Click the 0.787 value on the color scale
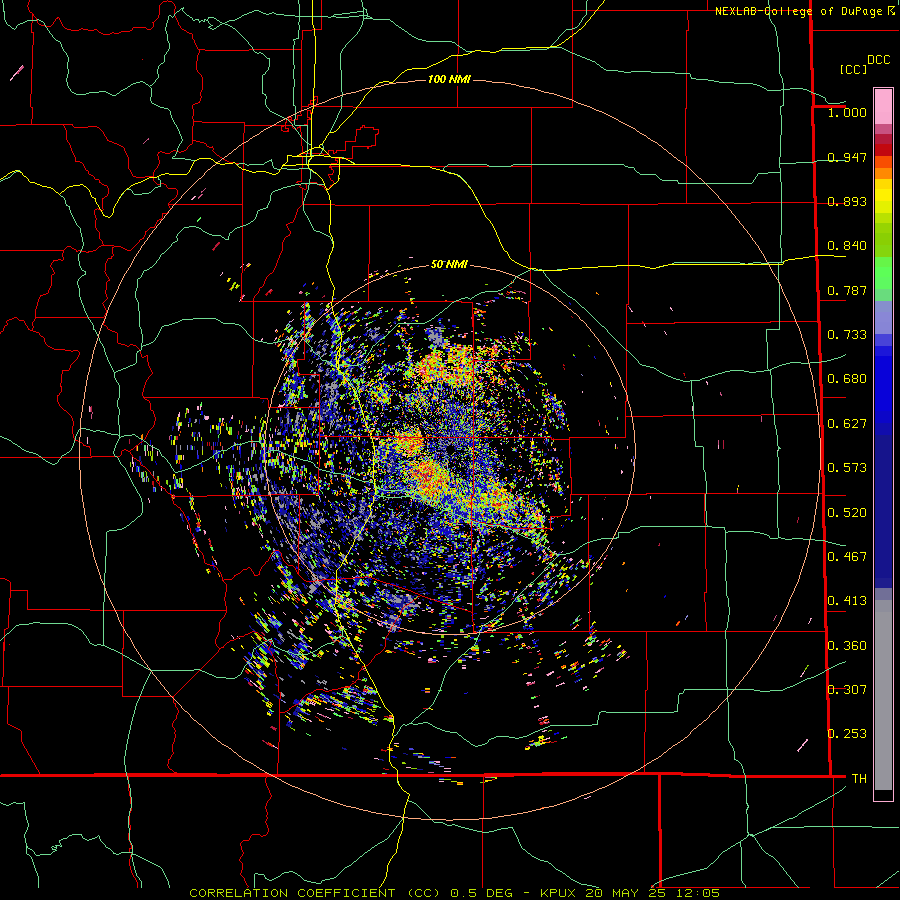Image resolution: width=900 pixels, height=900 pixels. point(847,290)
